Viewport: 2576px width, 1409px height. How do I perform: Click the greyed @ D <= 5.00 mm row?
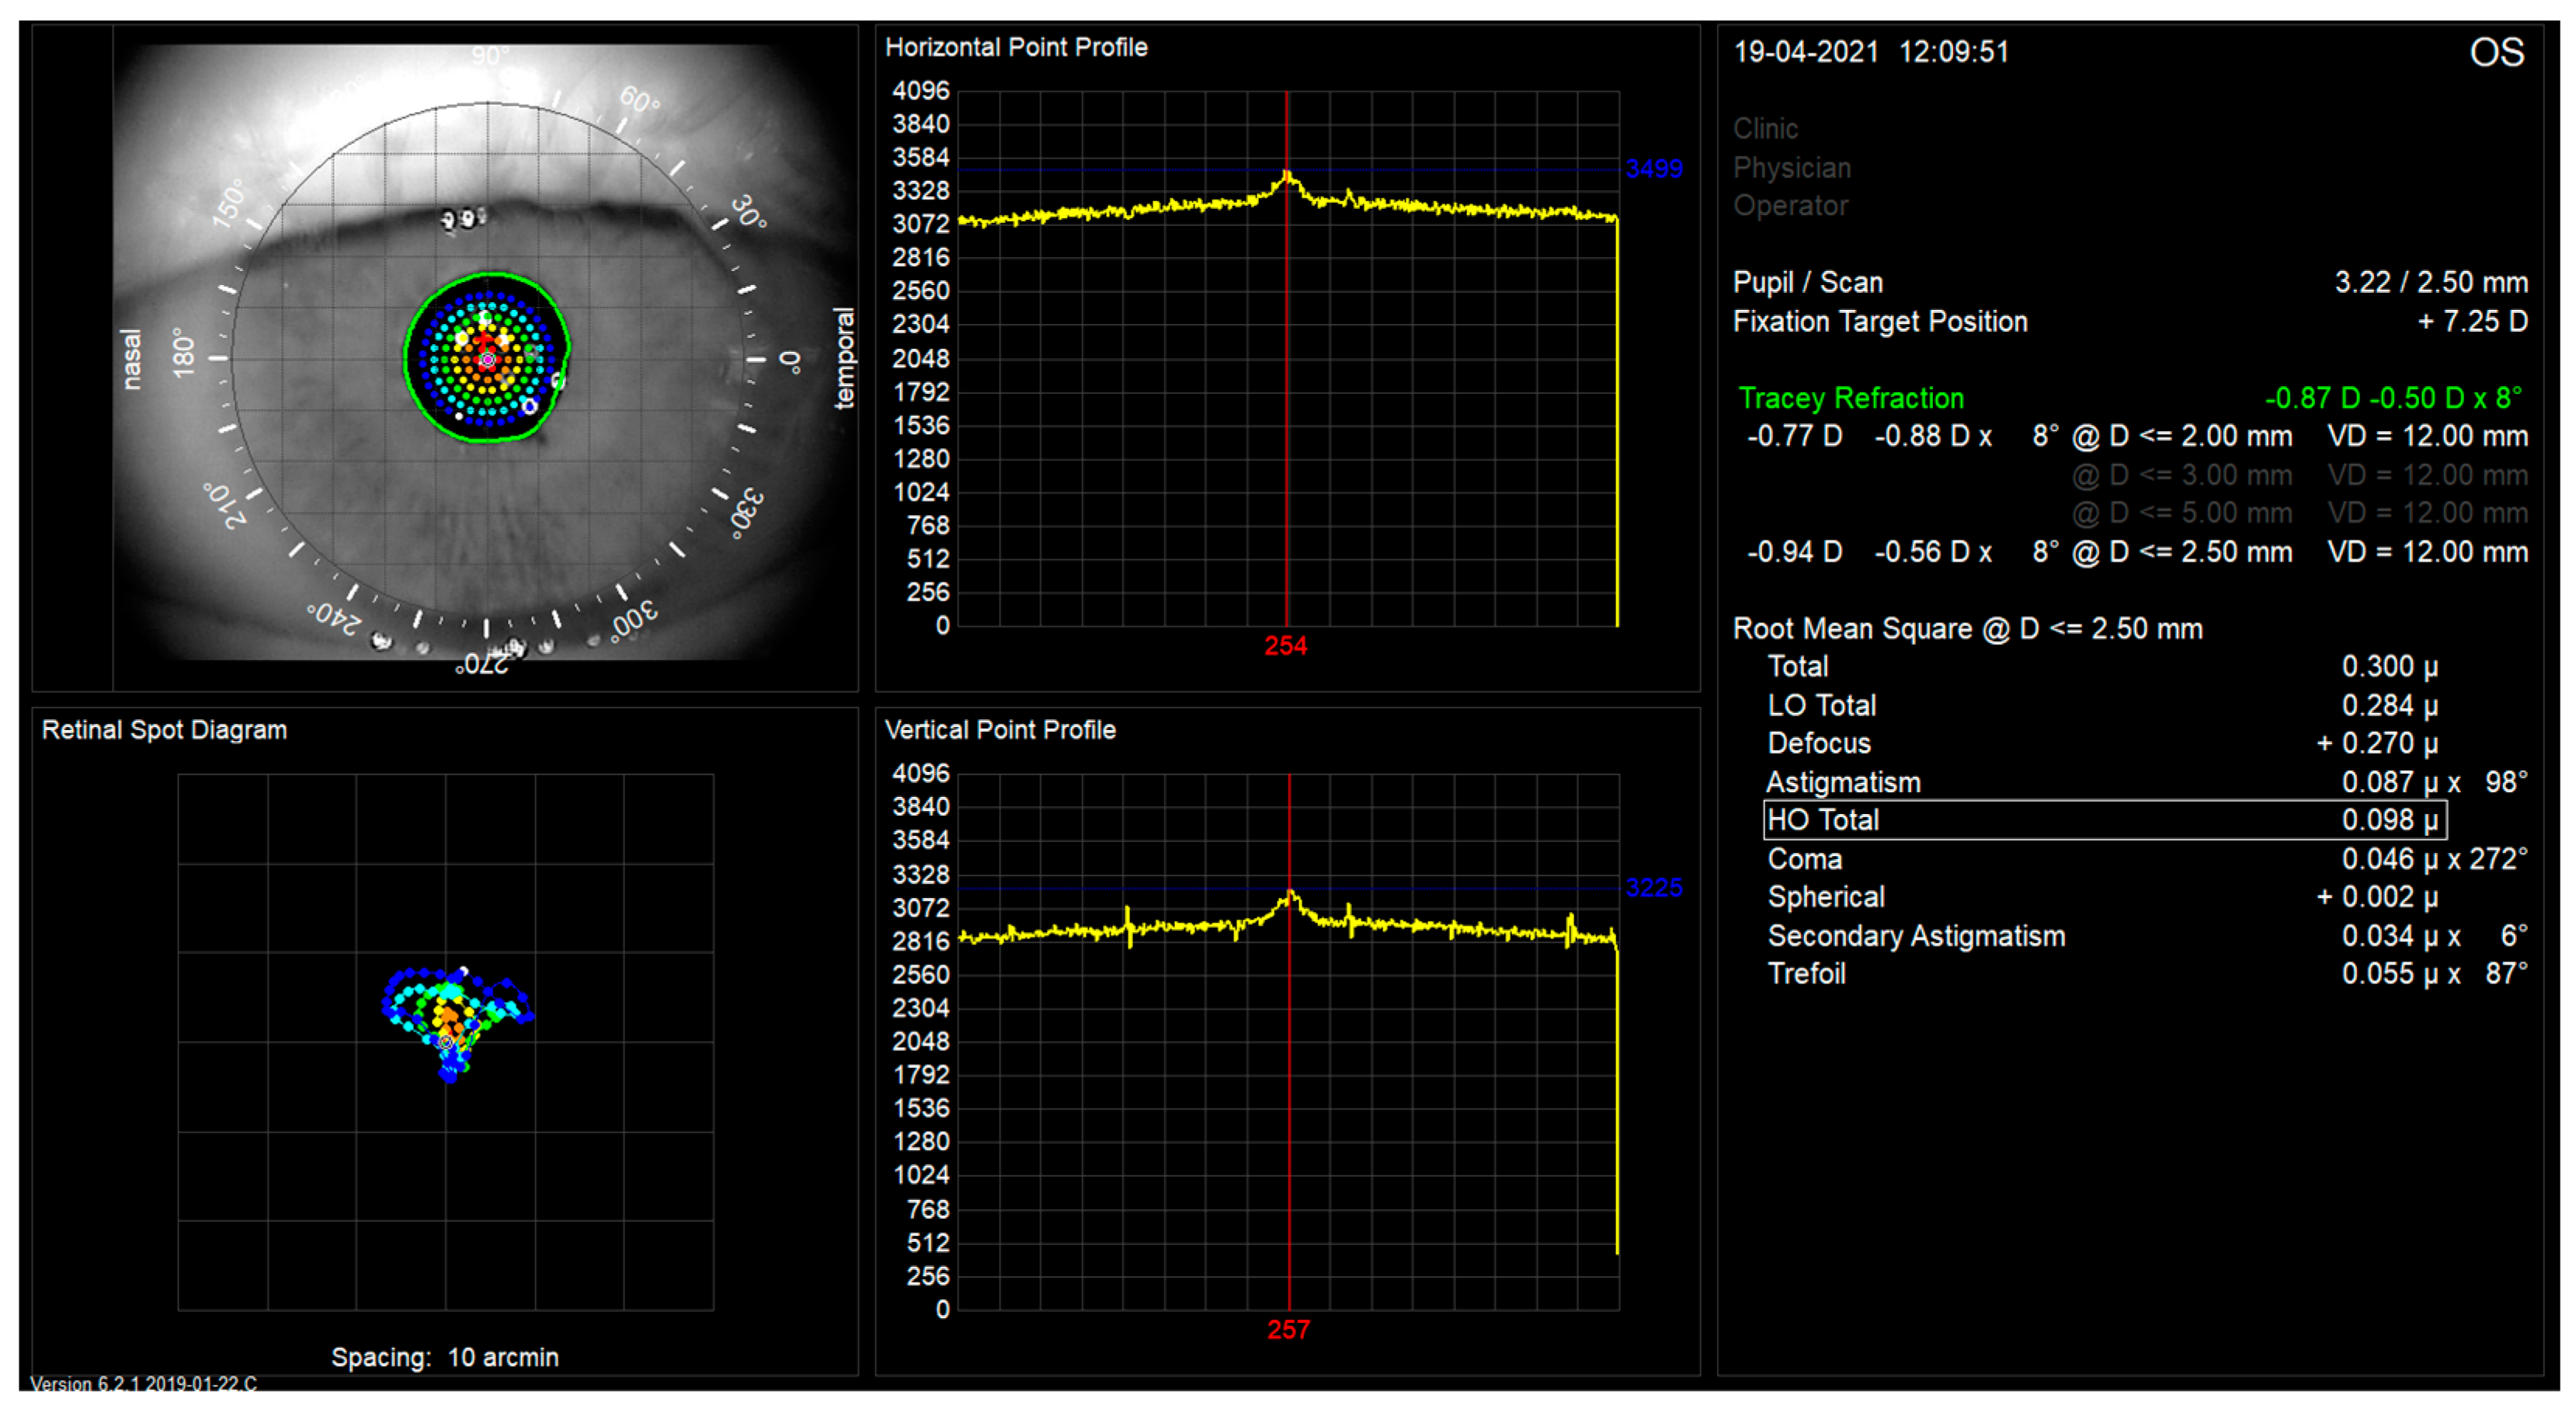2300,513
